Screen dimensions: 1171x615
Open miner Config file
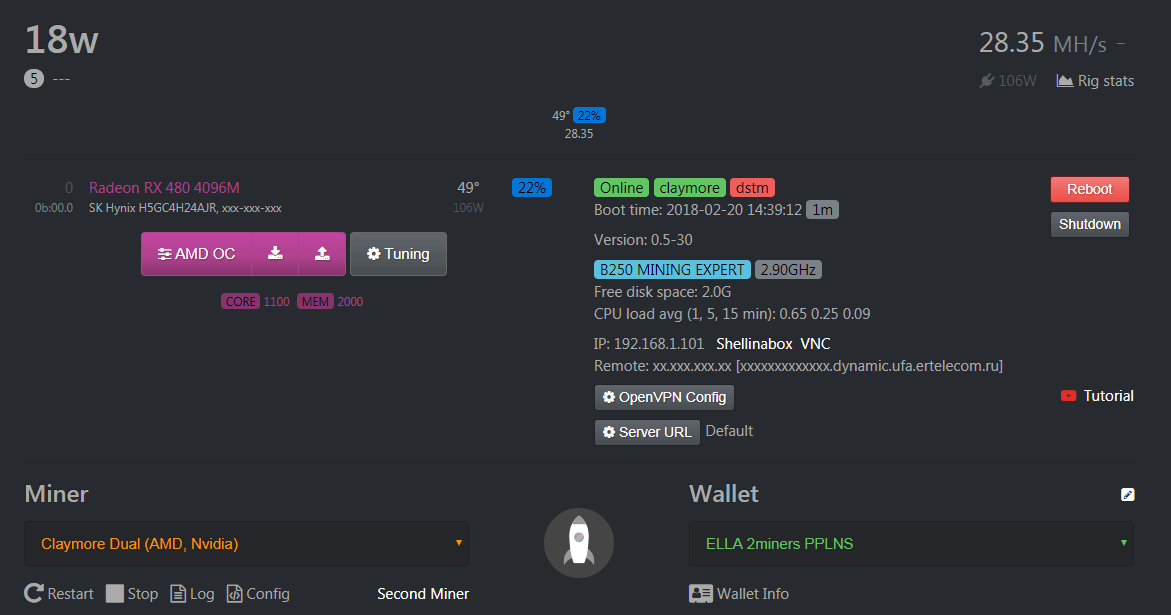[258, 594]
